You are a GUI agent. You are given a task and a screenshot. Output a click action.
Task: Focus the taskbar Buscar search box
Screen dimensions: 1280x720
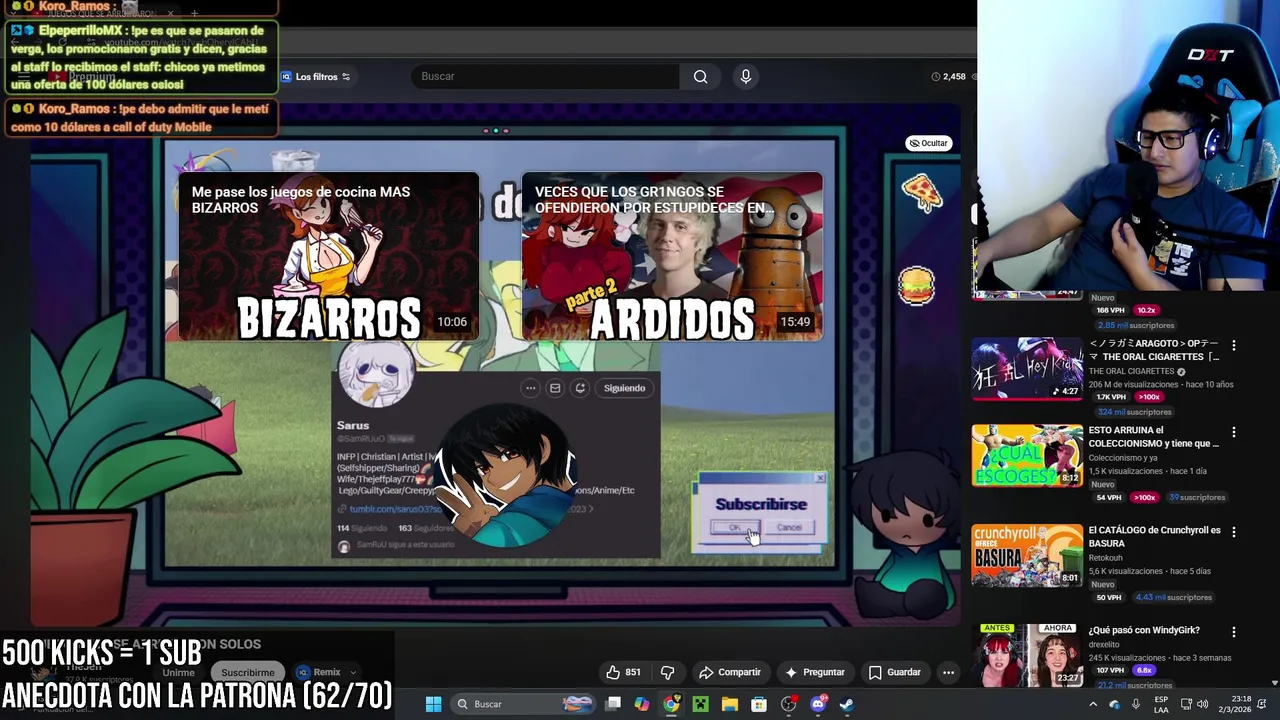coord(523,704)
